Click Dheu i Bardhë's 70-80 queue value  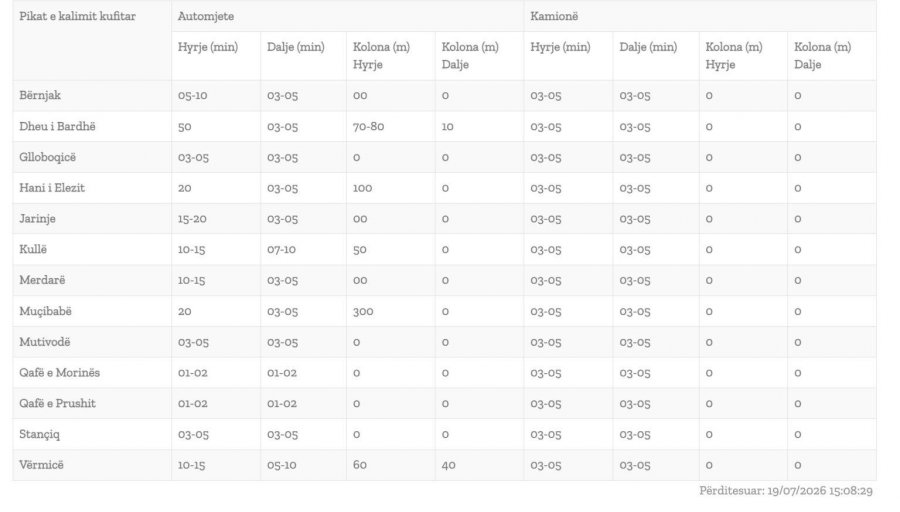[368, 126]
